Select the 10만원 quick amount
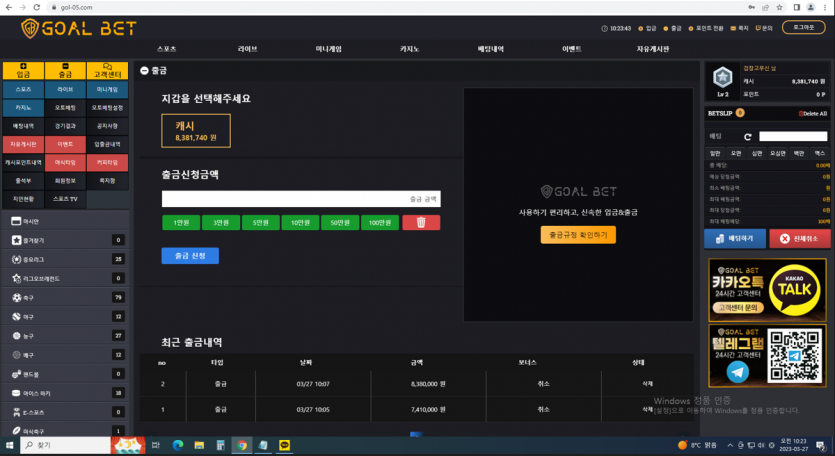This screenshot has height=456, width=835. [300, 223]
